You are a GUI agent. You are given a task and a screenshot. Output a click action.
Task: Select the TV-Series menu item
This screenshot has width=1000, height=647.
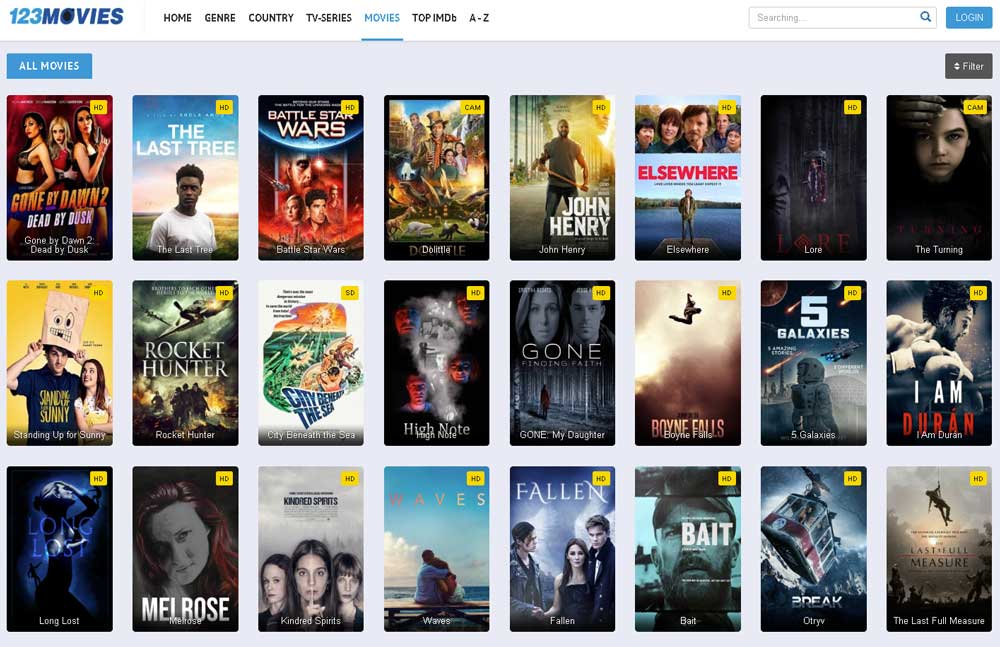point(328,18)
